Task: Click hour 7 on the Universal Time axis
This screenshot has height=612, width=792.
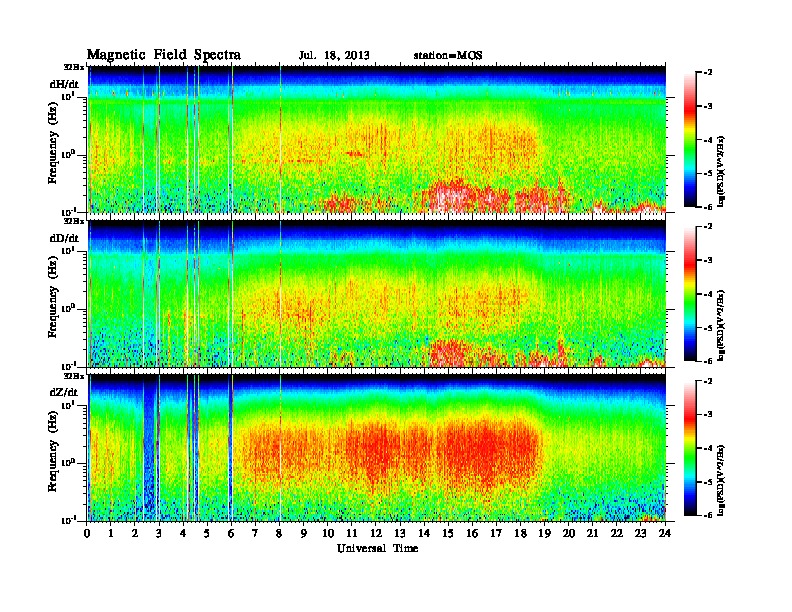Action: tap(256, 534)
